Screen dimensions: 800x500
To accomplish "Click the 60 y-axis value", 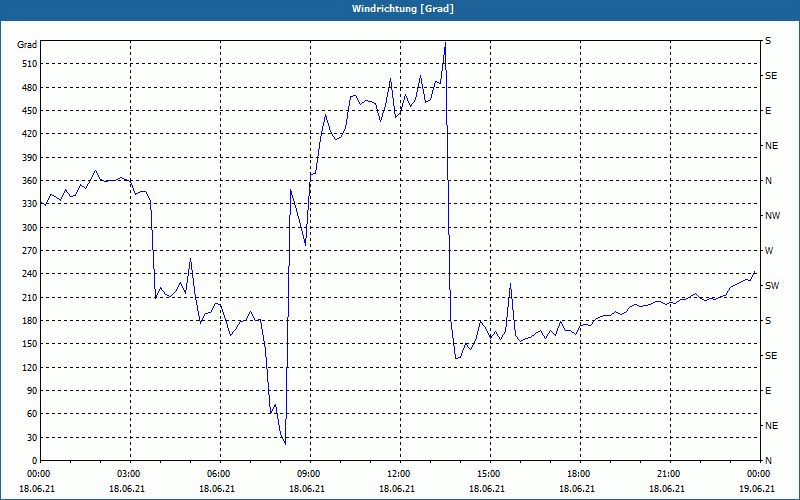I will 32,414.
